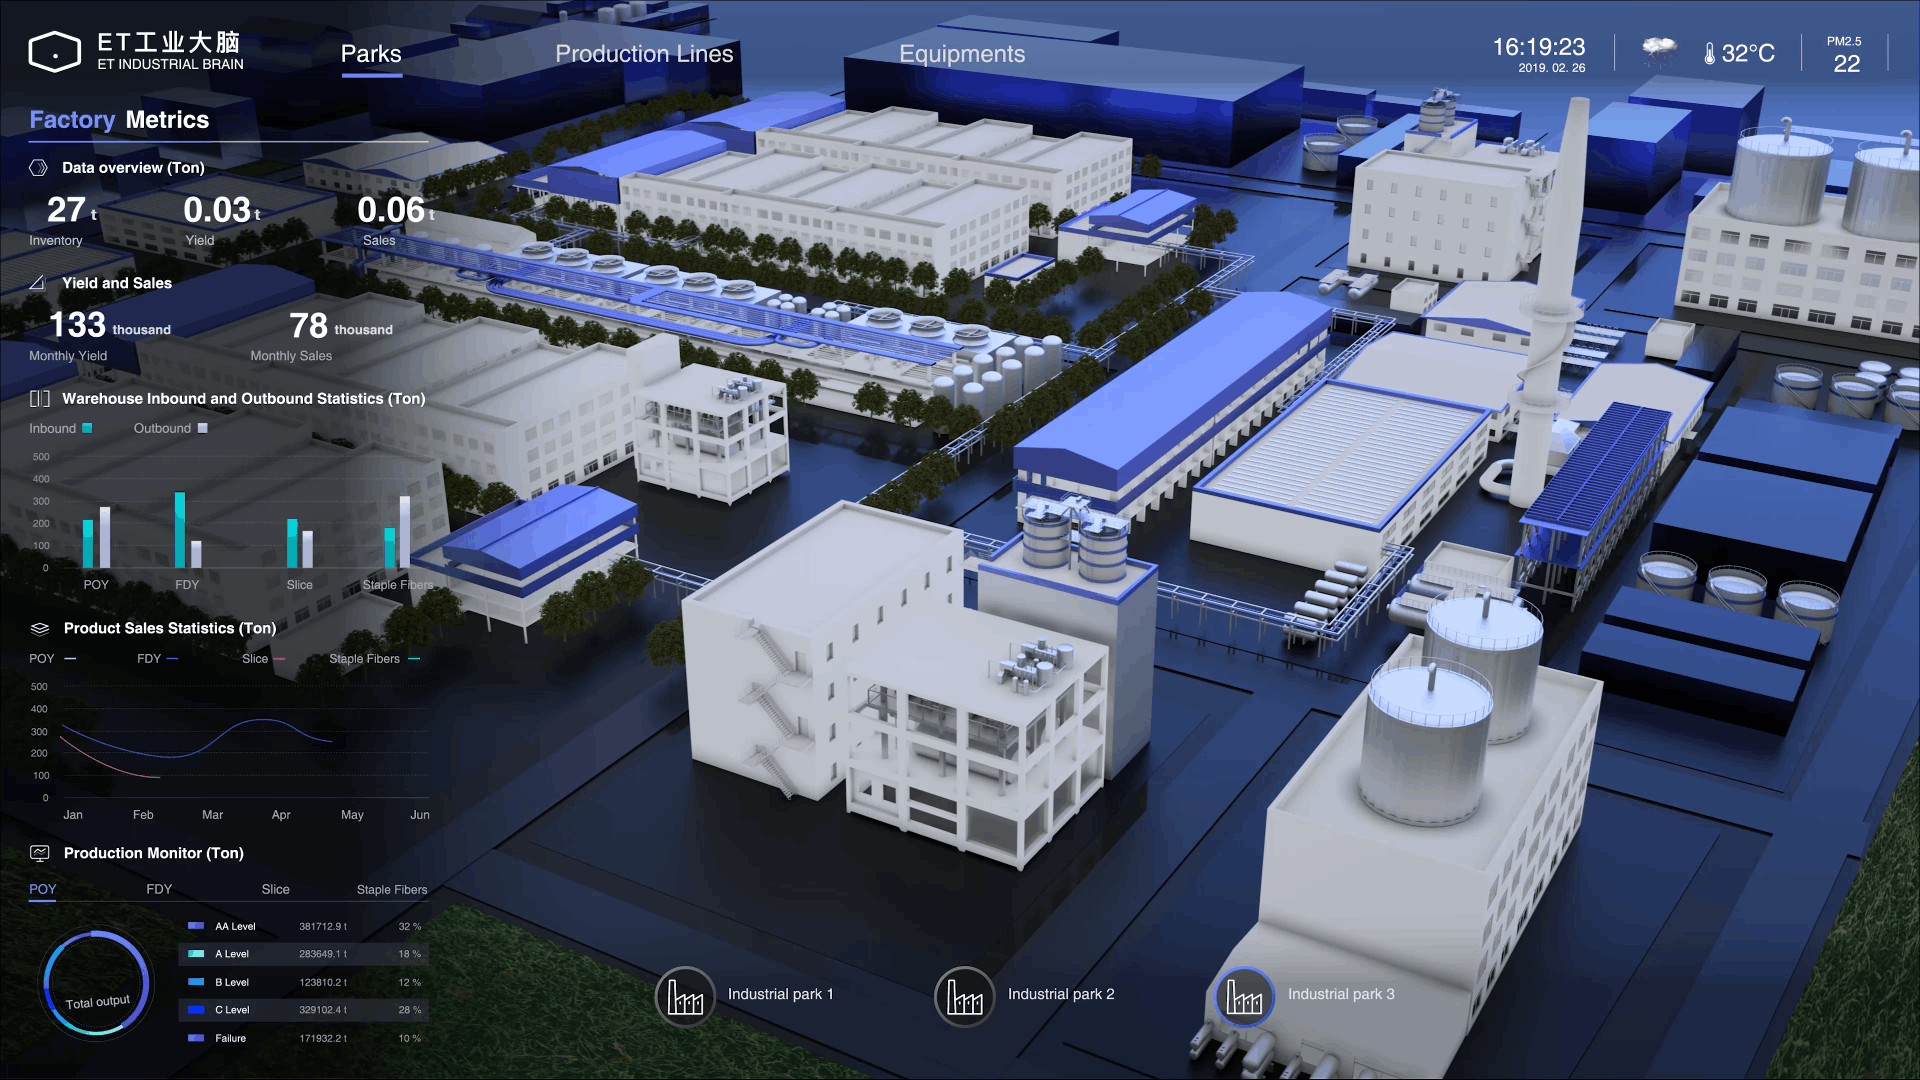Image resolution: width=1920 pixels, height=1080 pixels.
Task: Click the thermometer temperature icon
Action: click(x=1709, y=54)
